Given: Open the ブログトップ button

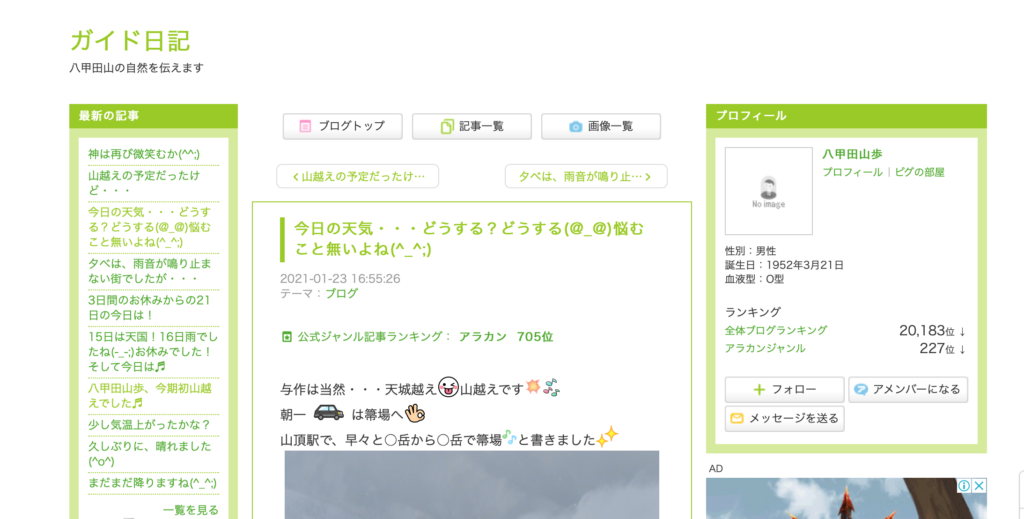Looking at the screenshot, I should tap(342, 126).
